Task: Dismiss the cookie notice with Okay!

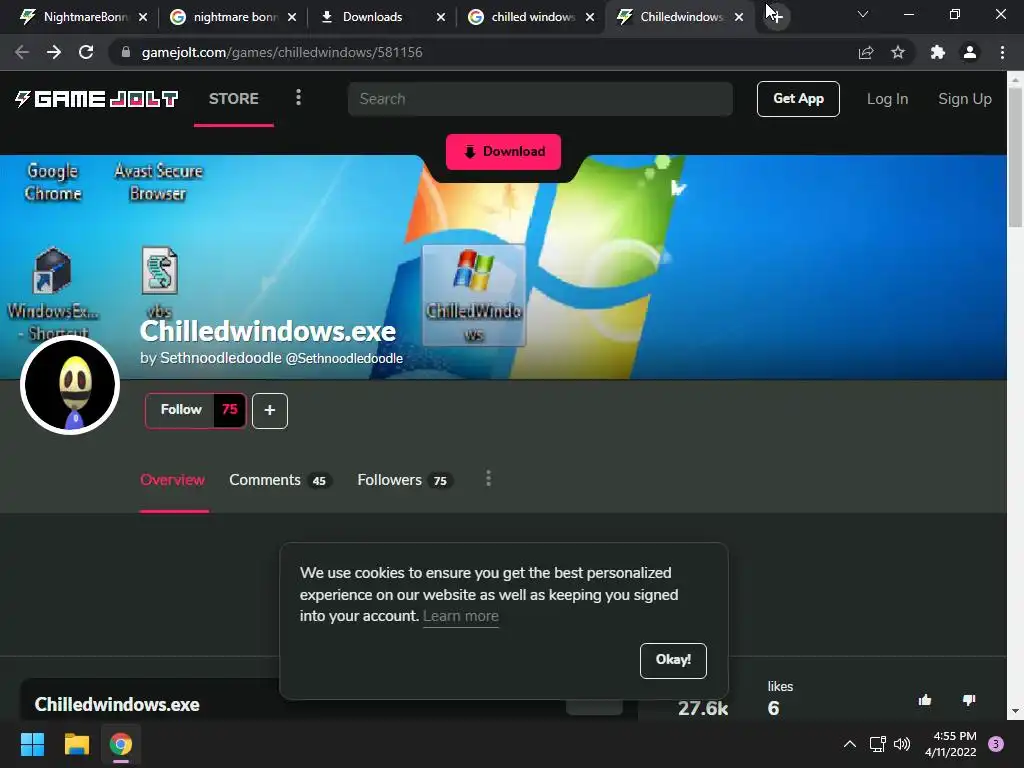Action: point(673,660)
